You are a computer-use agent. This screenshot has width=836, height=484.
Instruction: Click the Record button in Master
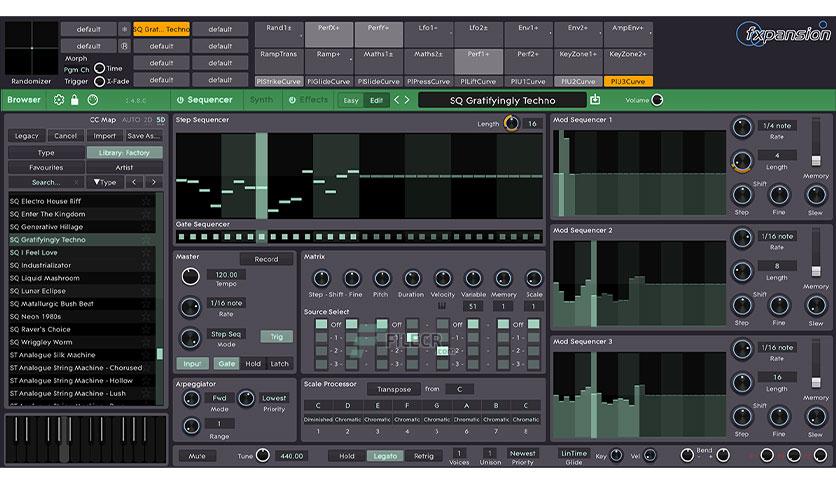[x=266, y=259]
